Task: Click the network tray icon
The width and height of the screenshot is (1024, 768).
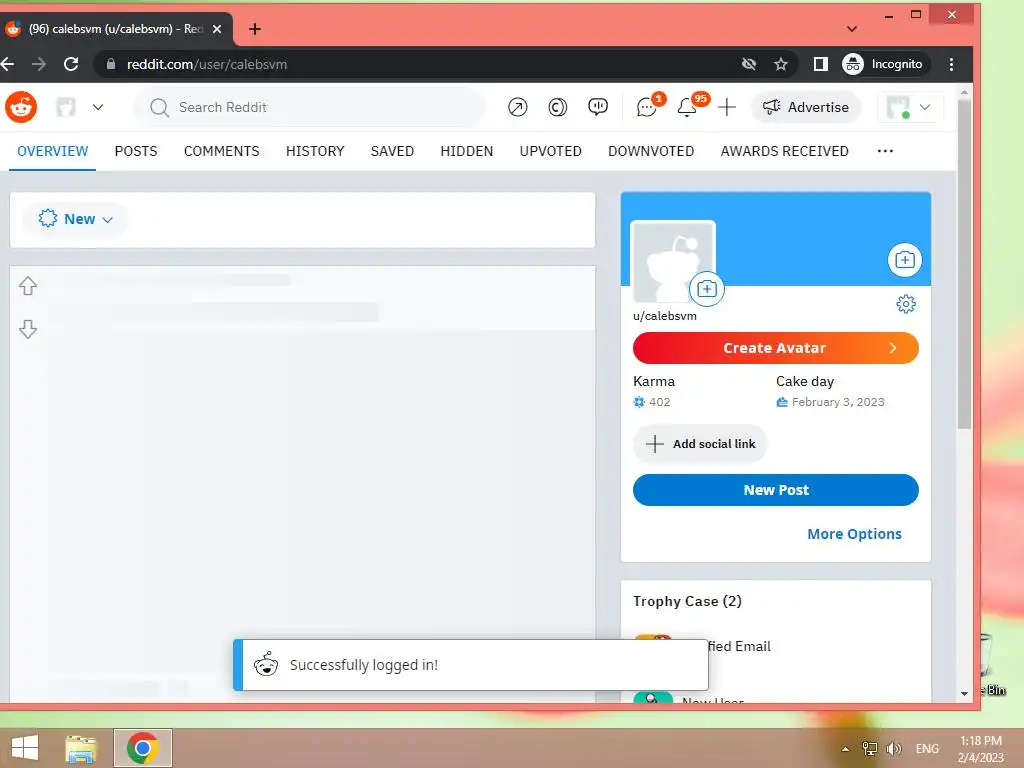Action: (869, 748)
